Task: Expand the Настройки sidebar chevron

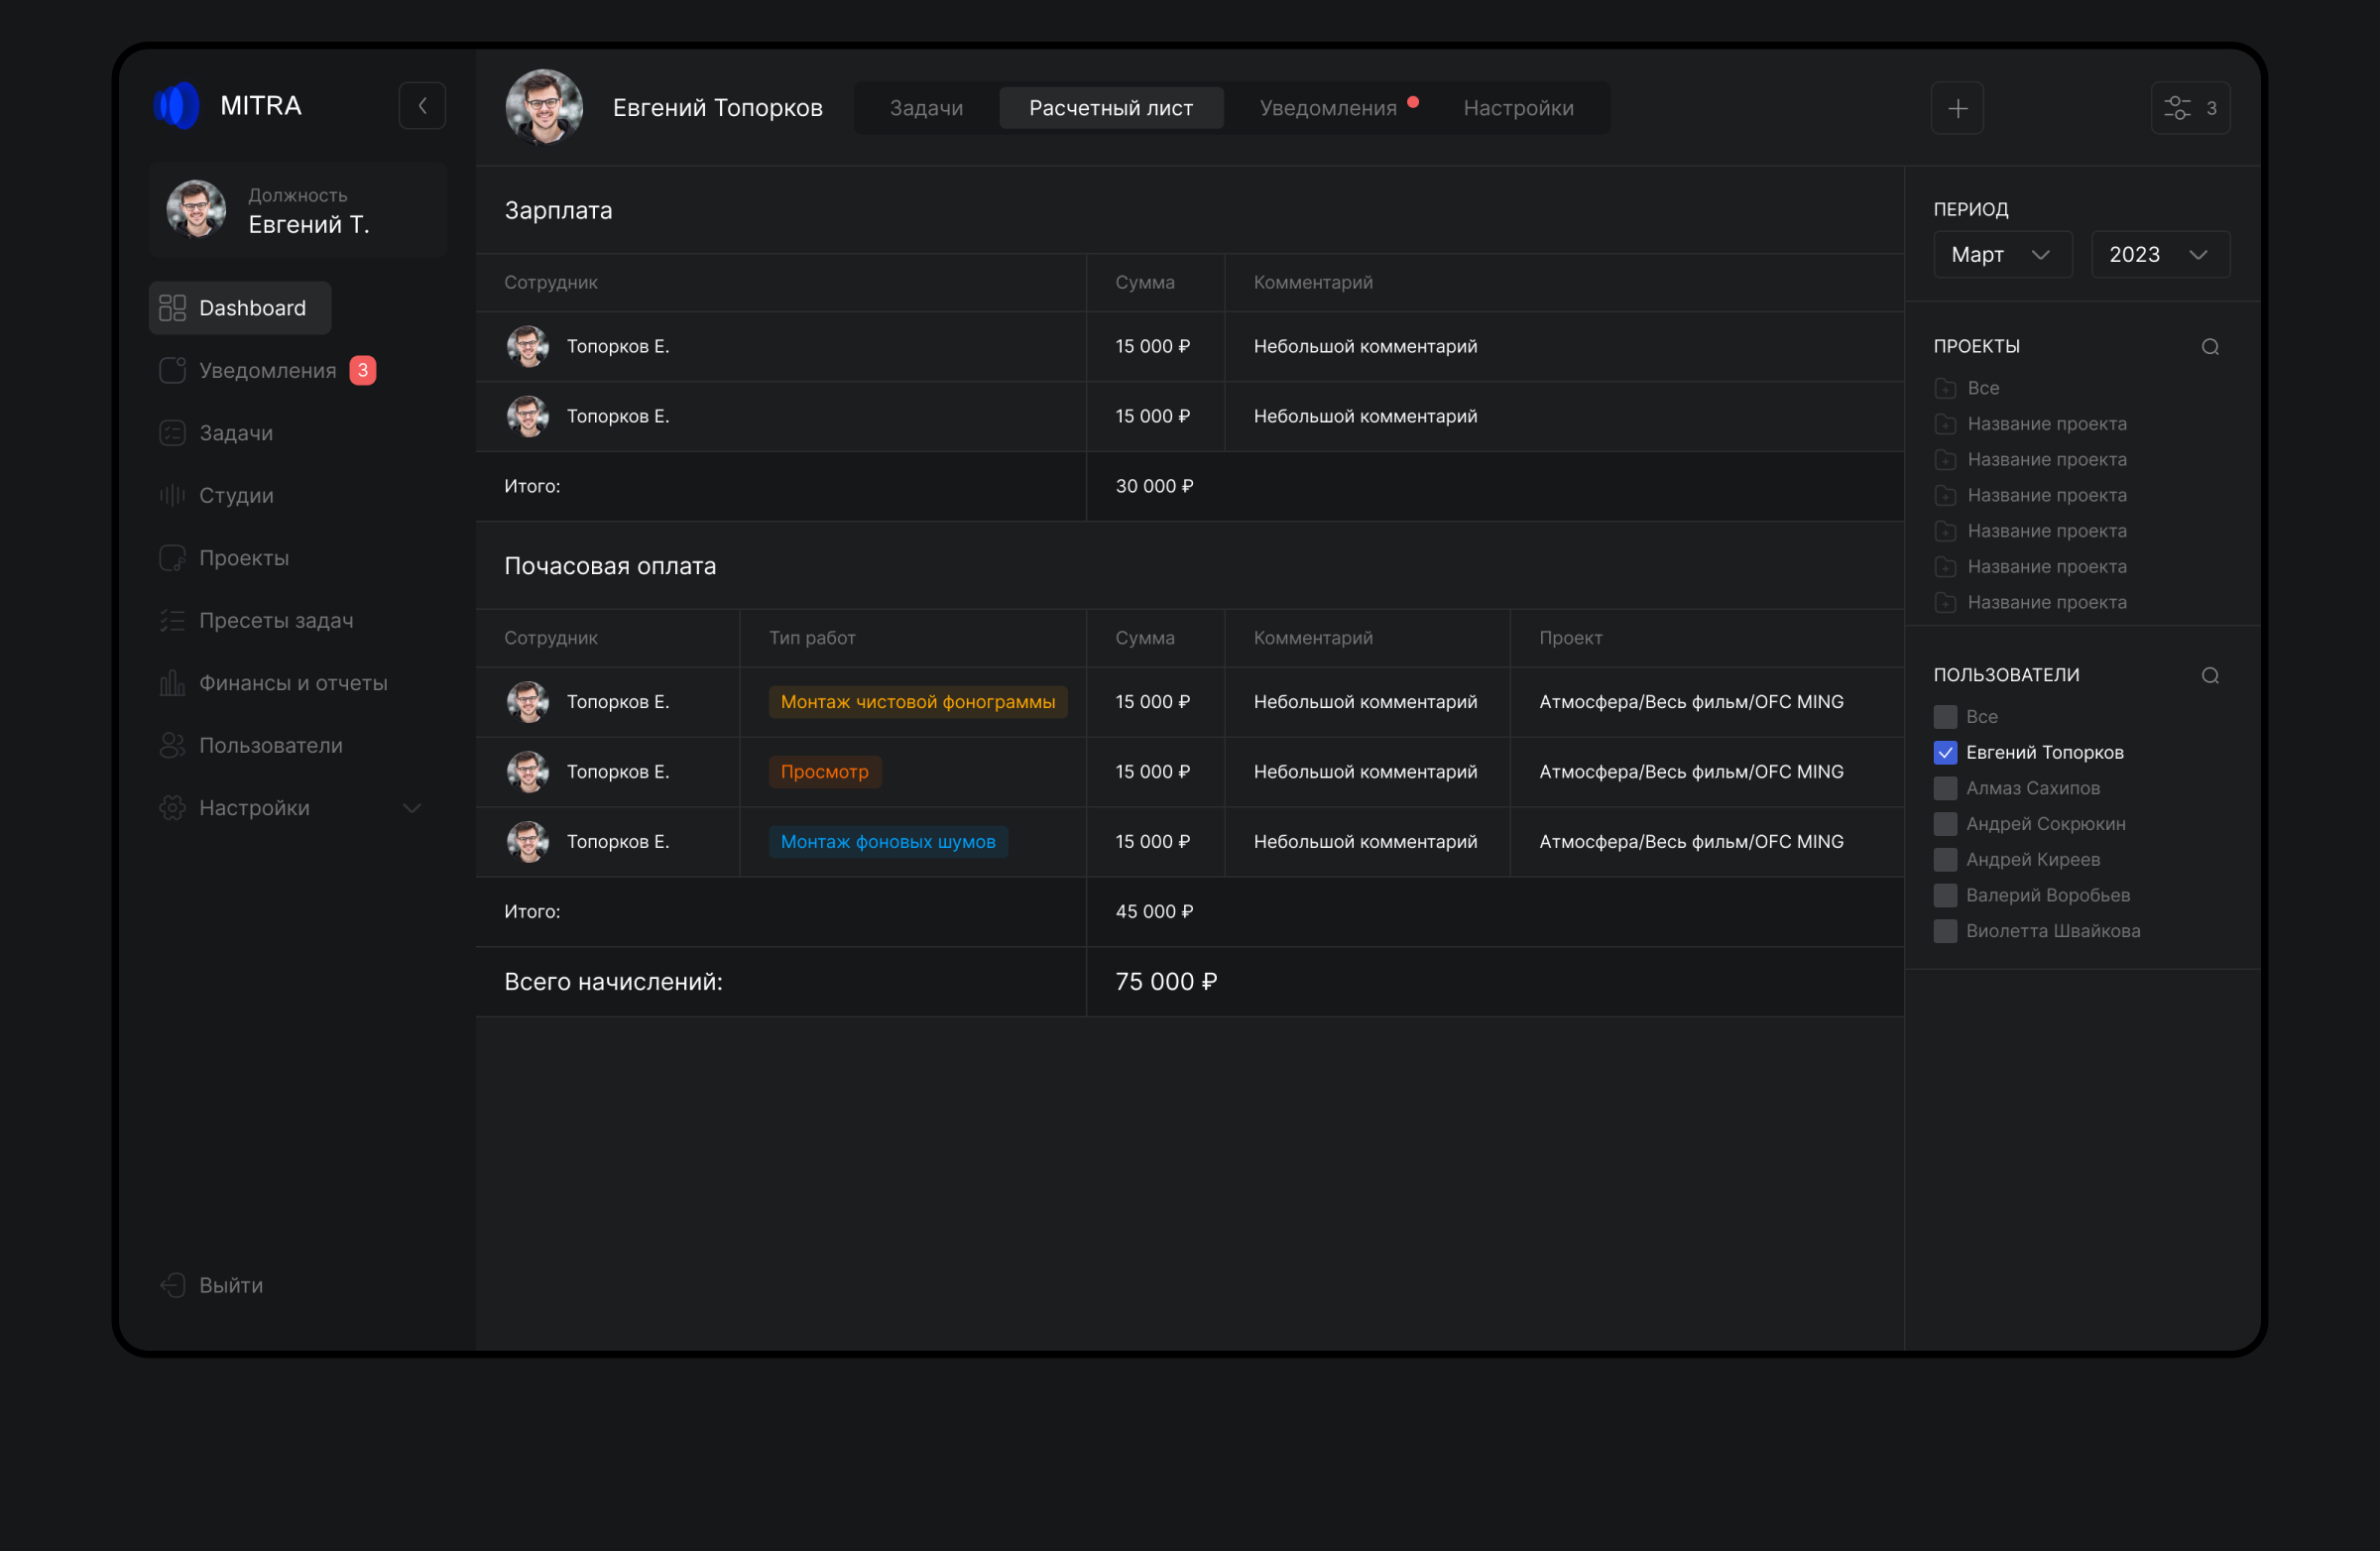Action: (411, 808)
